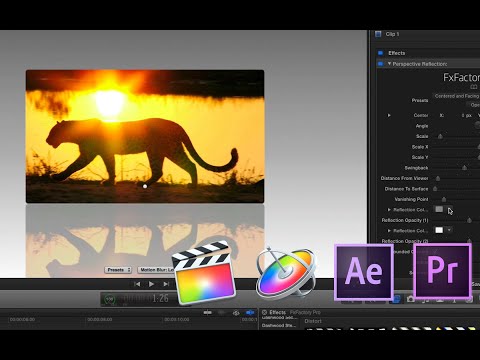The width and height of the screenshot is (480, 360).
Task: Toggle the skimming icon above the timeline
Action: click(207, 313)
